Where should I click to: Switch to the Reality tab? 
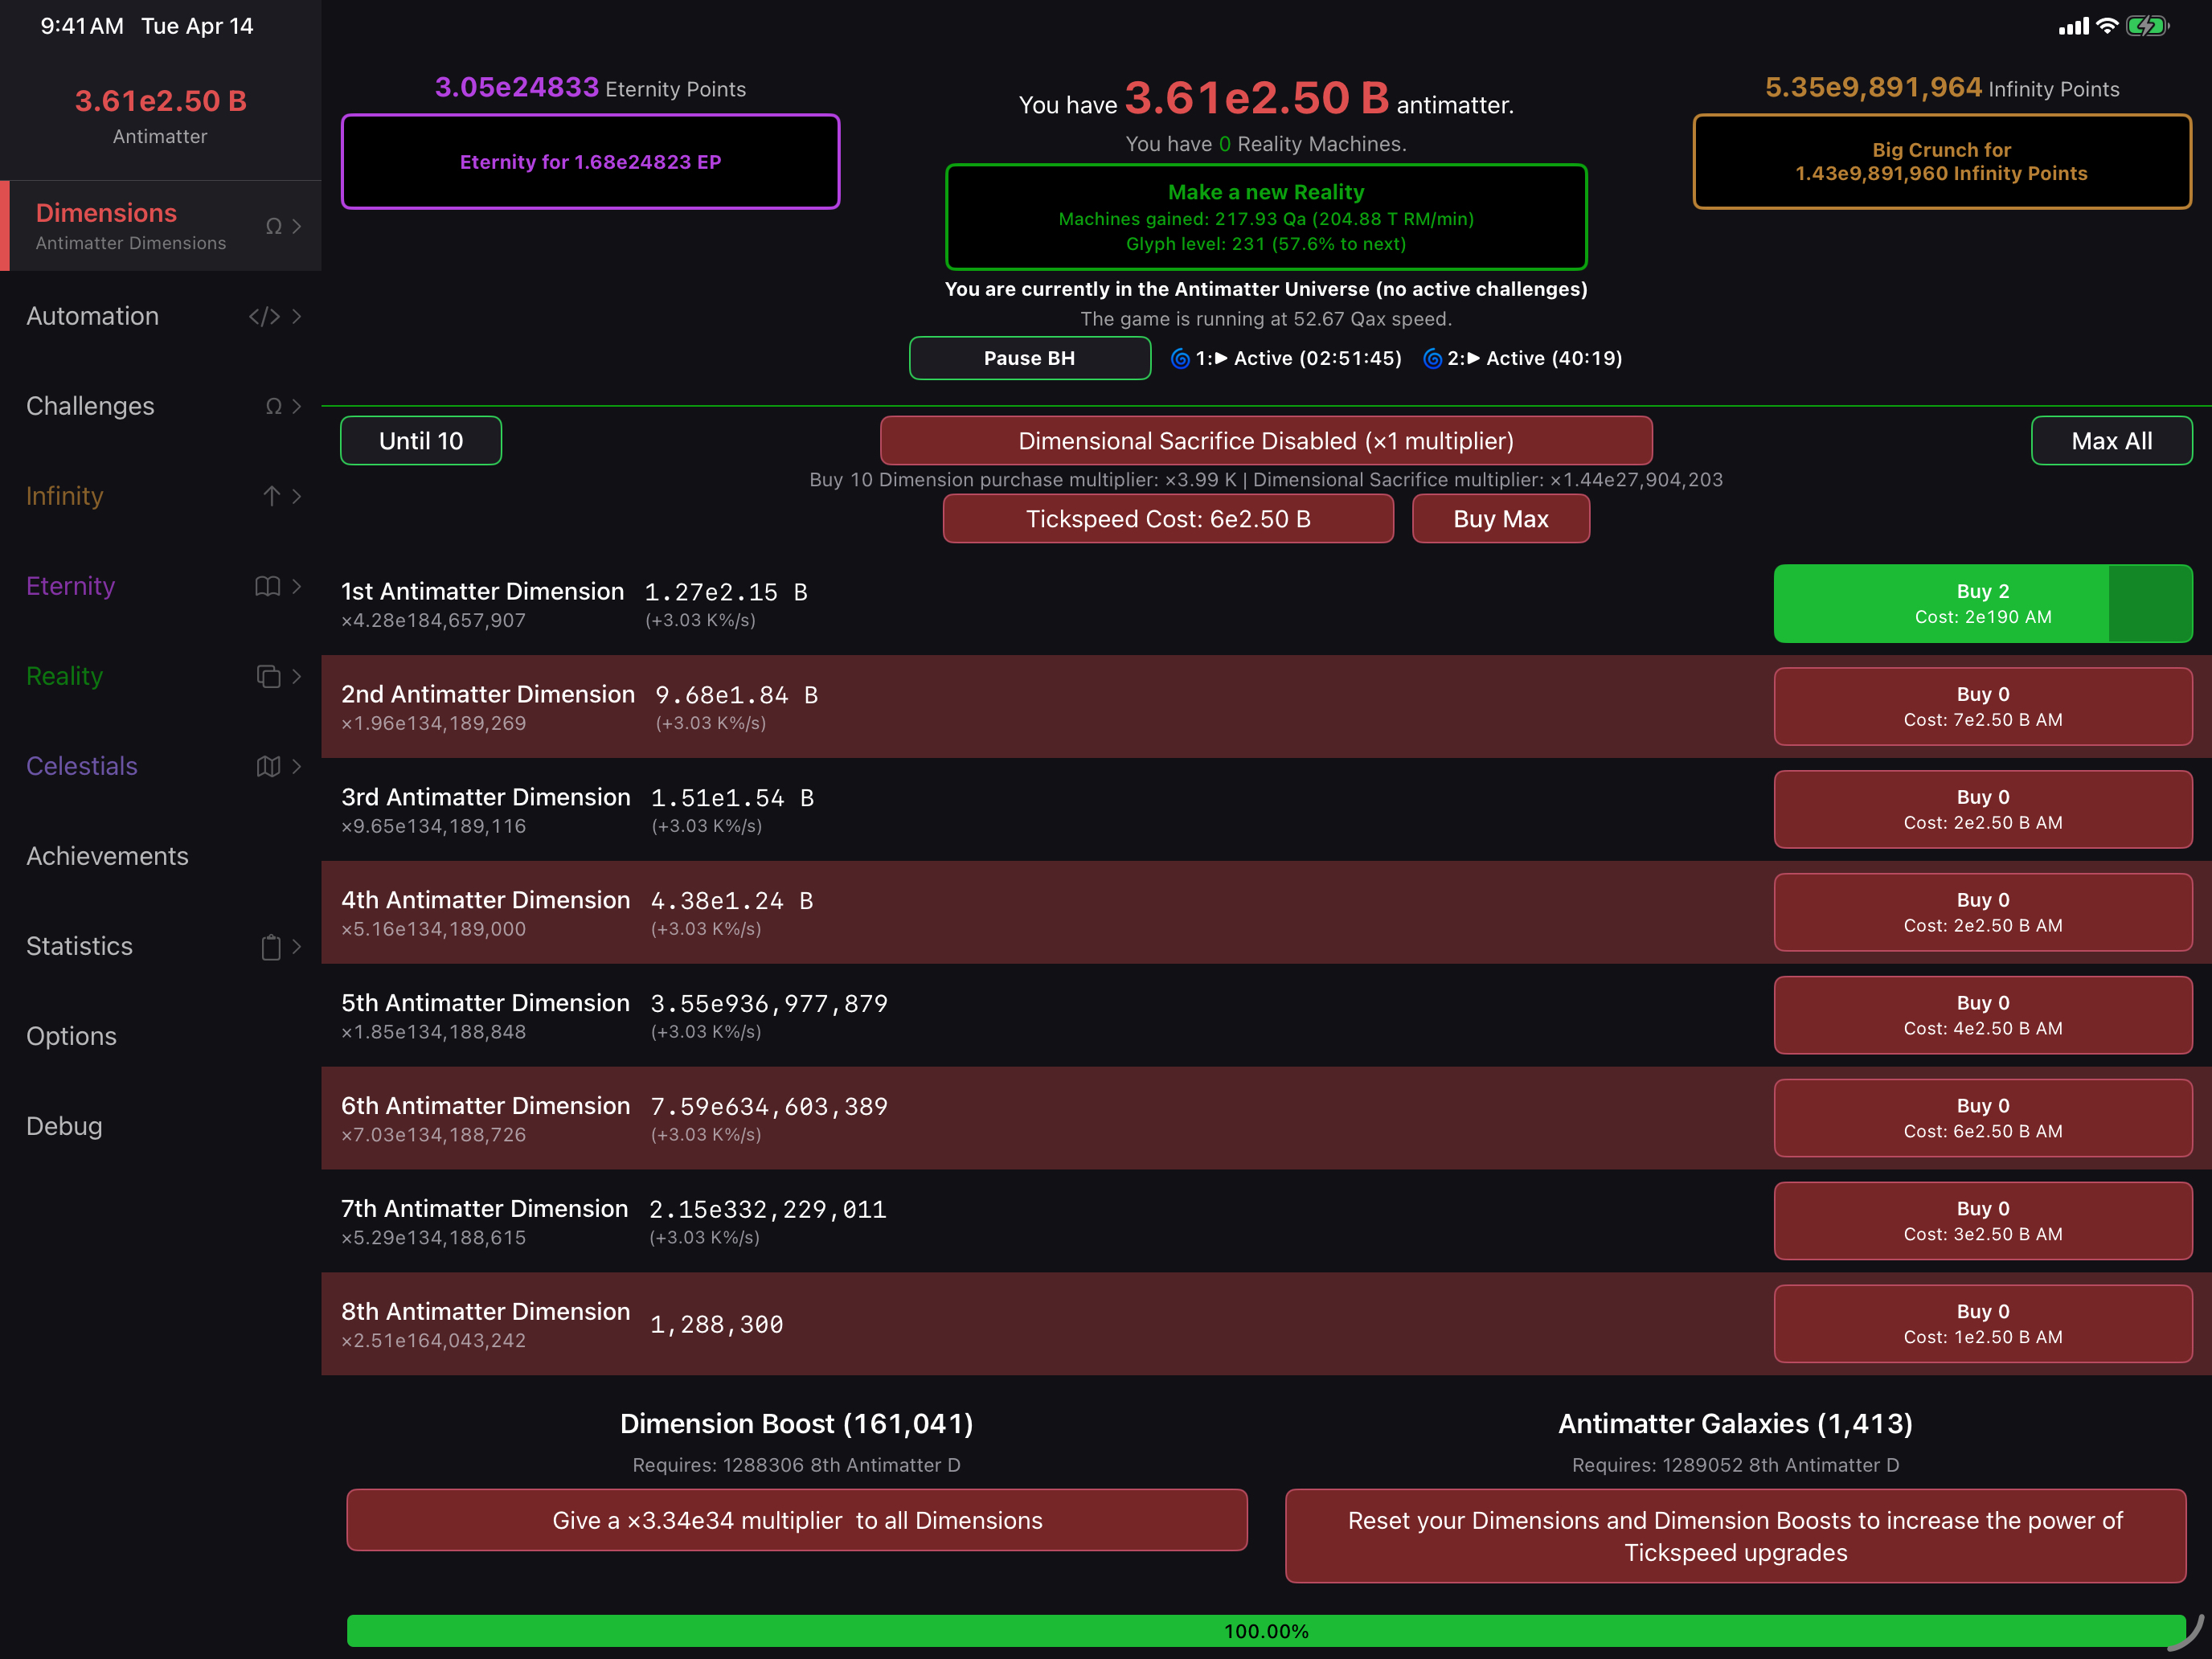(160, 676)
